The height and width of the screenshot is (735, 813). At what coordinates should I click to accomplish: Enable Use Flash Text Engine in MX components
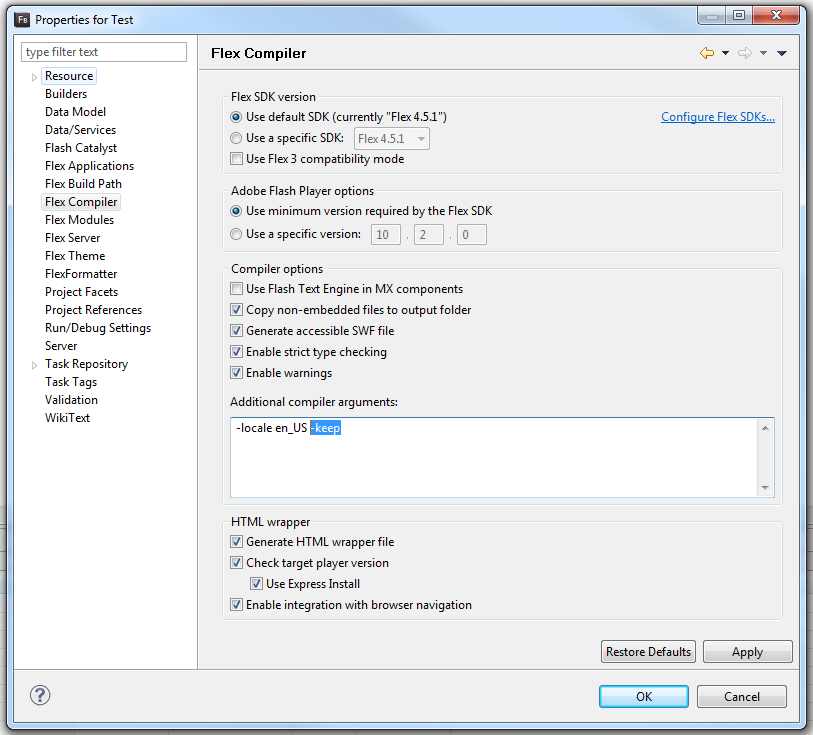pos(236,289)
